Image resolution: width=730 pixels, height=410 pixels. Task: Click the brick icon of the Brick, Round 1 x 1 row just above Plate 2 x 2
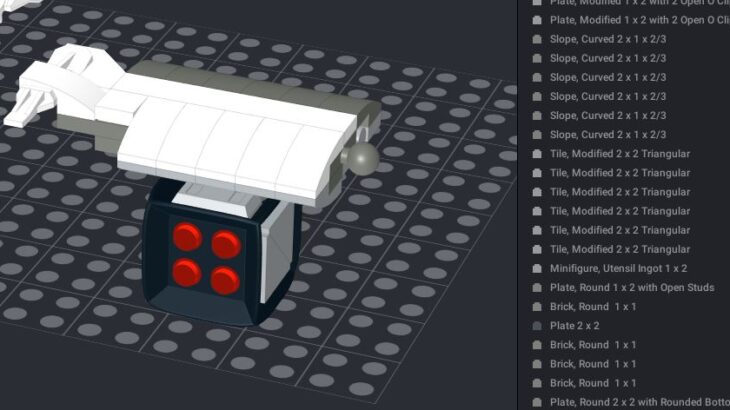click(537, 307)
